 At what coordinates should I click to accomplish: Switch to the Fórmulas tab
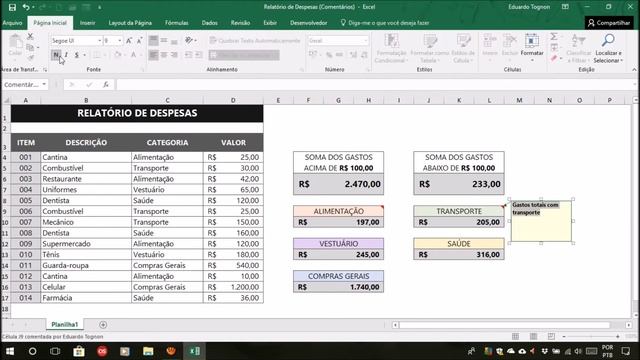[x=177, y=23]
